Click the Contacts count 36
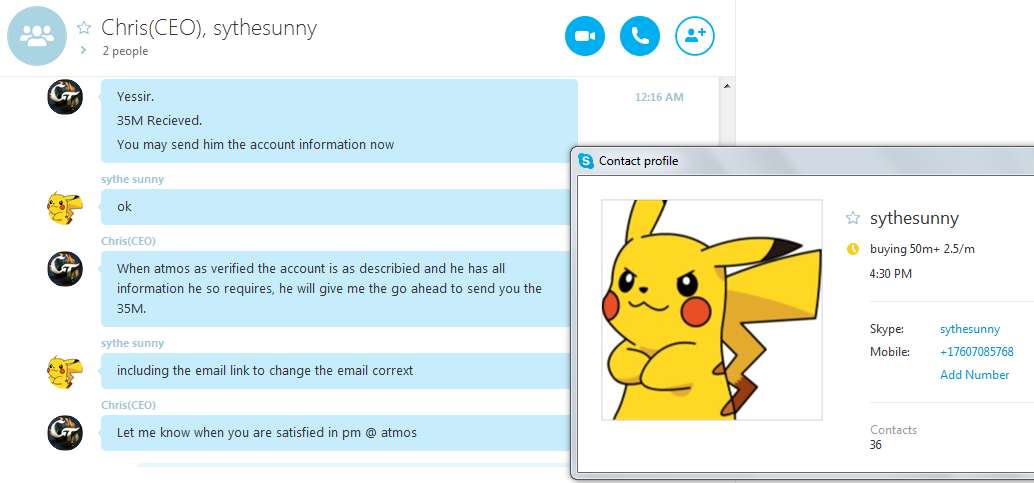Screen dimensions: 1034x483 [876, 445]
